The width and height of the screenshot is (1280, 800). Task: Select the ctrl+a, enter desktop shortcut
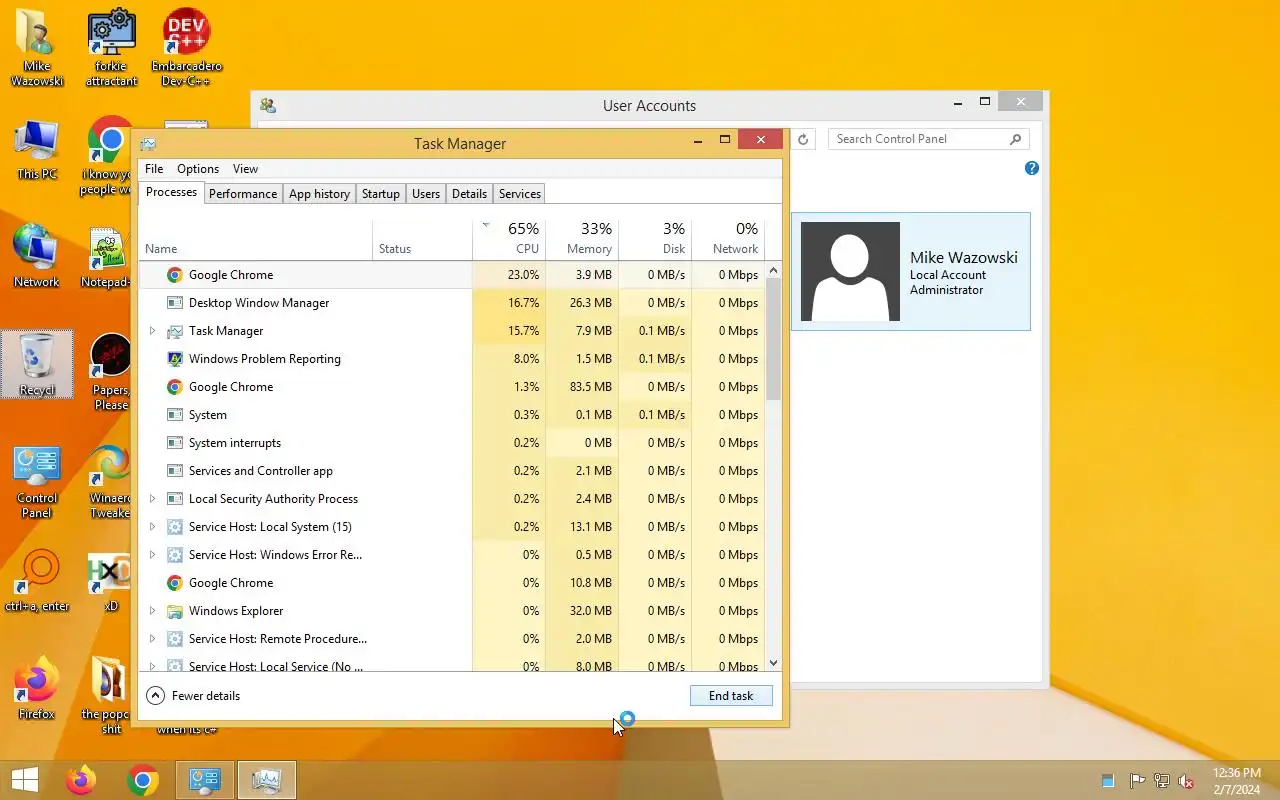[37, 580]
